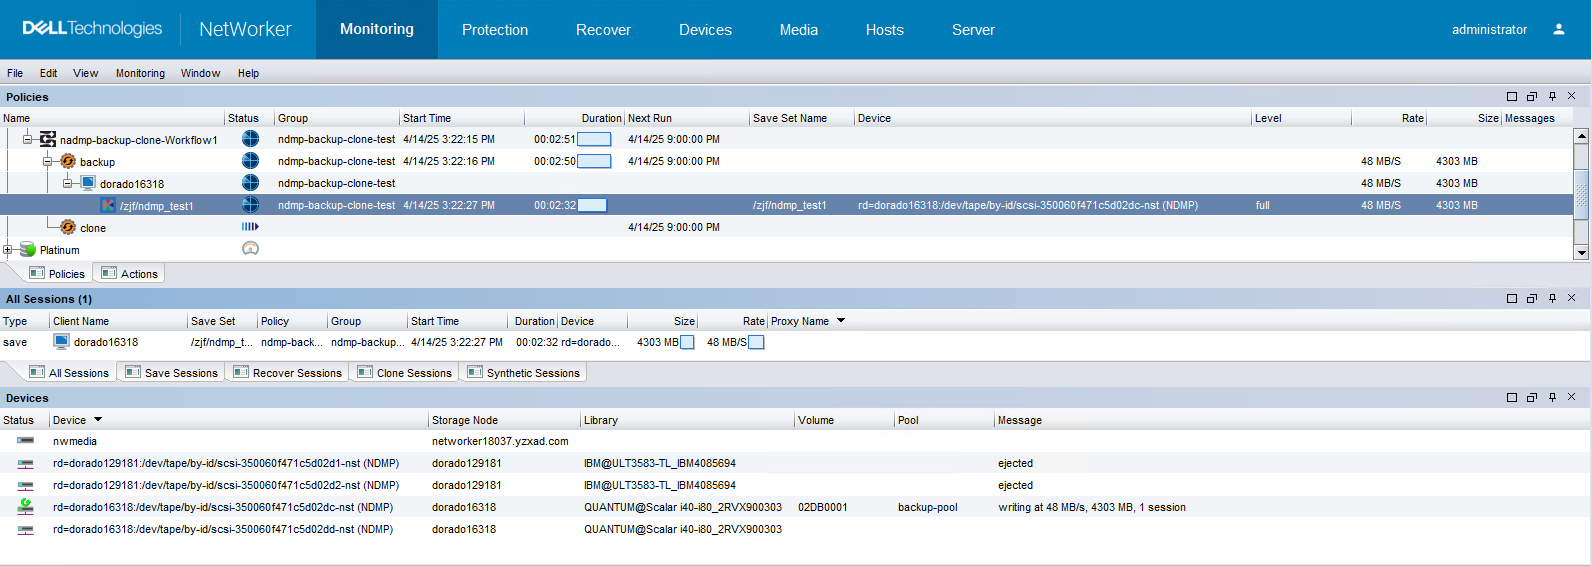Open the administrator user profile icon

(1558, 29)
